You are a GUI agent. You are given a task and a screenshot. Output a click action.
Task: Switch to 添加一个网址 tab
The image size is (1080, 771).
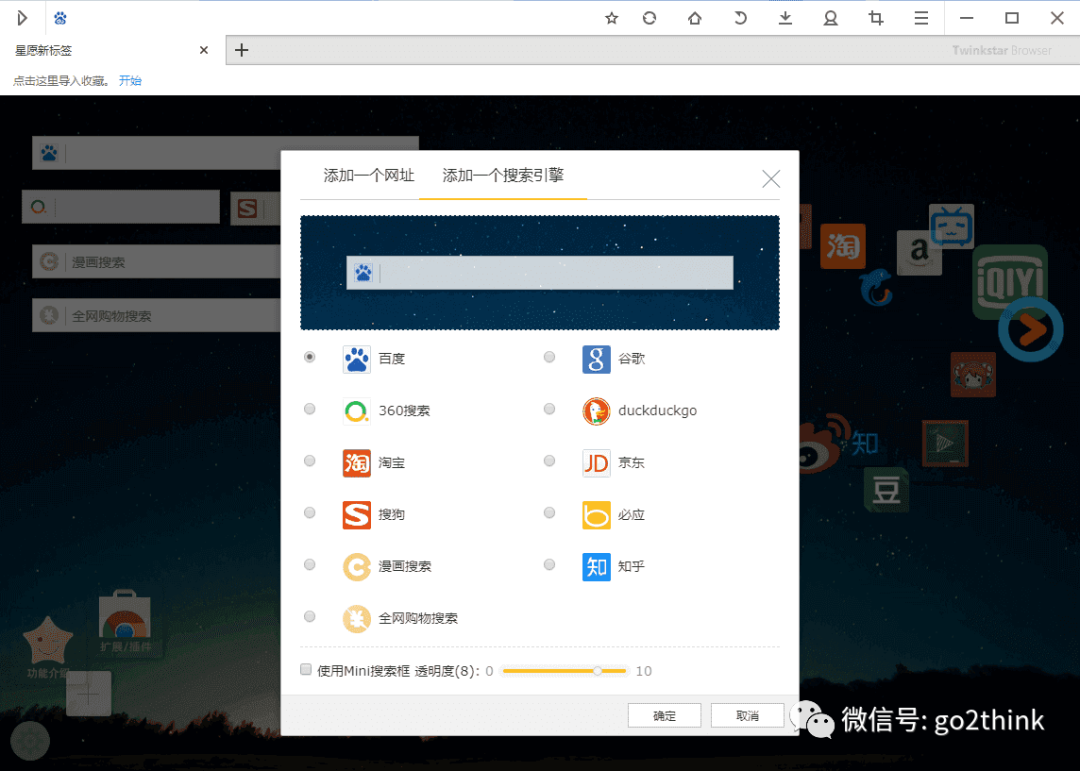(368, 176)
